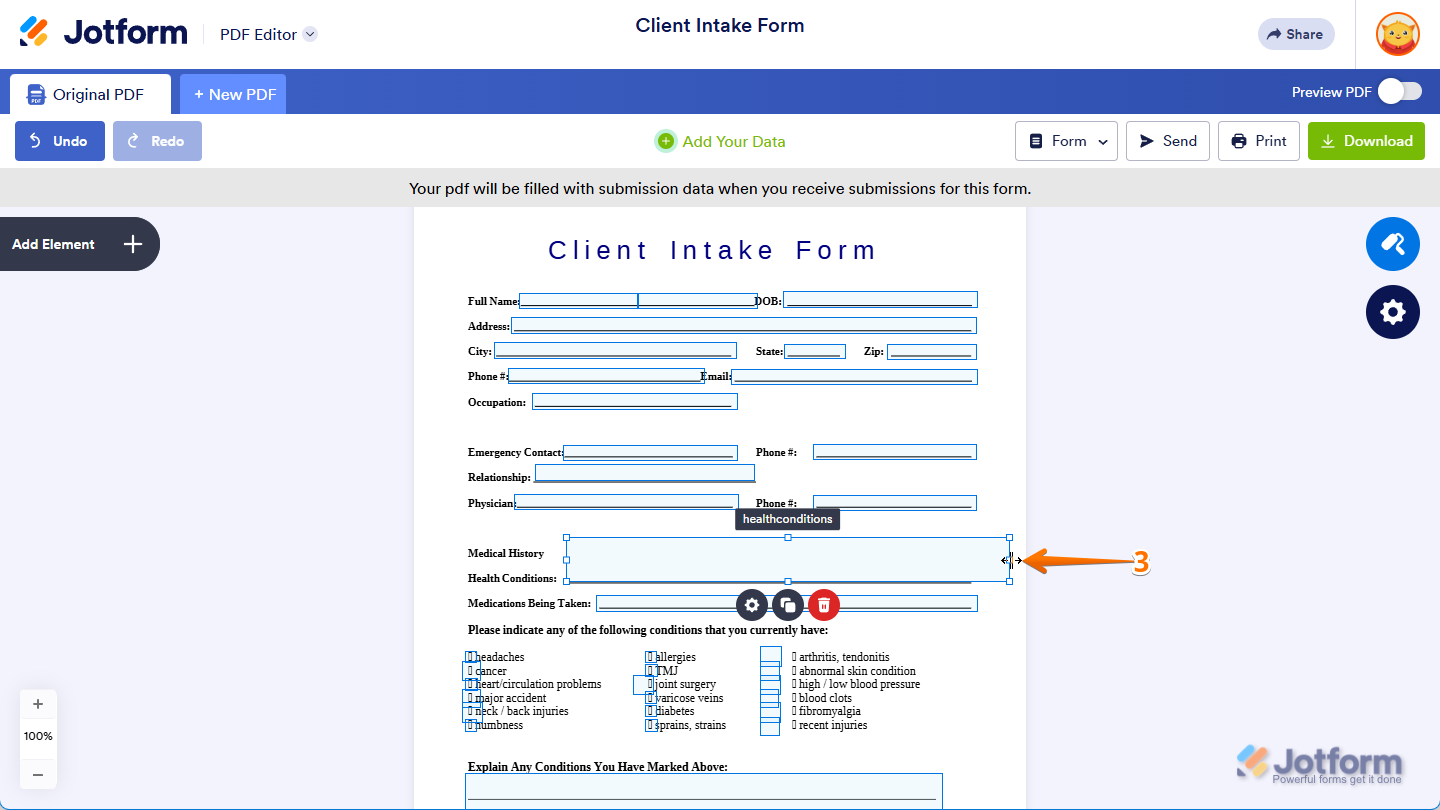The width and height of the screenshot is (1440, 810).
Task: Click the Full Name input field
Action: [x=578, y=299]
